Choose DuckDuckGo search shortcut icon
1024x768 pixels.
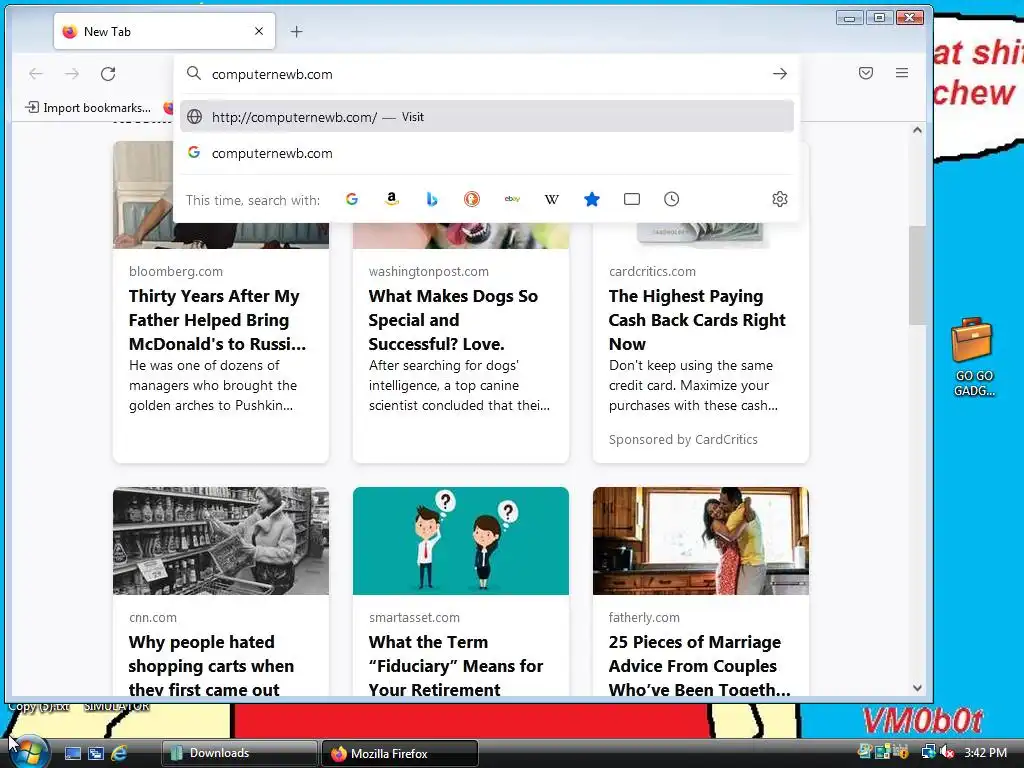click(x=472, y=199)
